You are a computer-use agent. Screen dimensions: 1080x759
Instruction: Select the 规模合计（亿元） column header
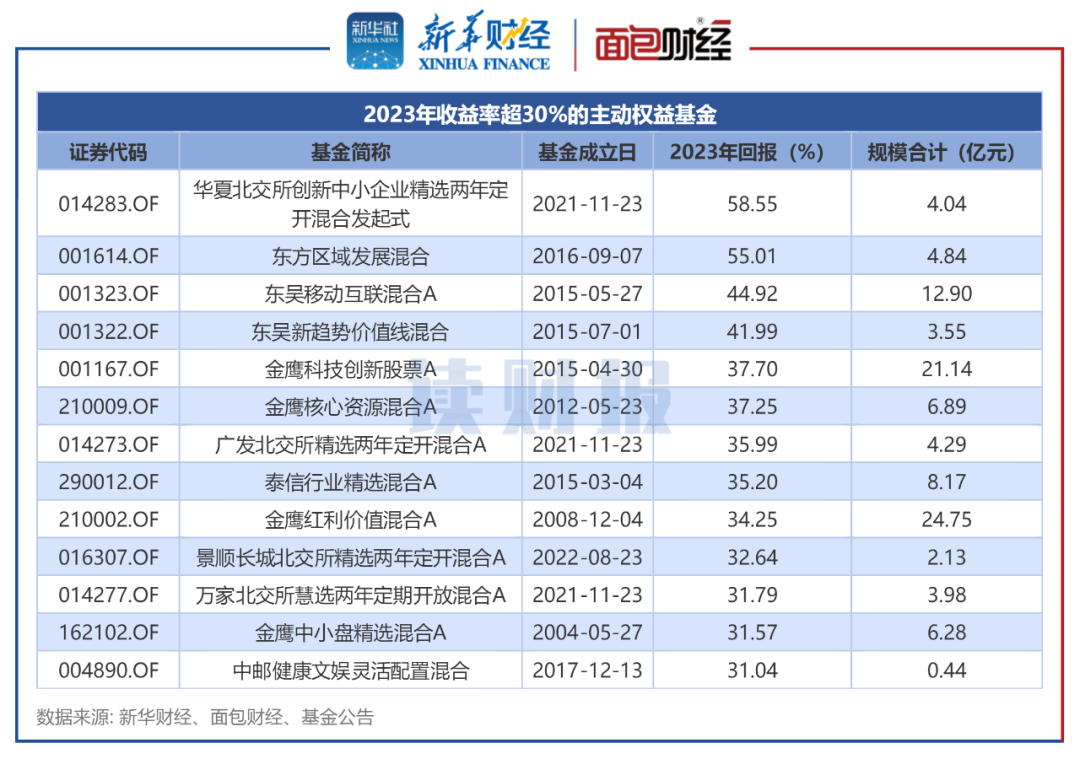click(x=946, y=152)
